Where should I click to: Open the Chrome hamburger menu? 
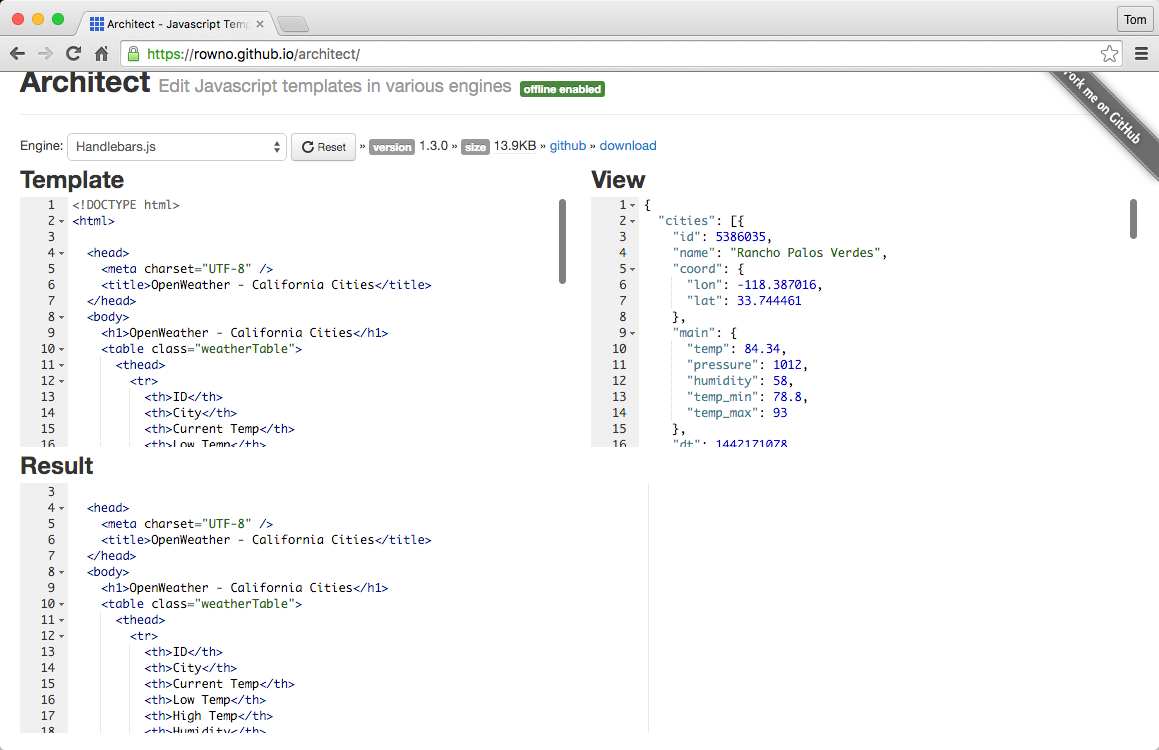coord(1141,54)
